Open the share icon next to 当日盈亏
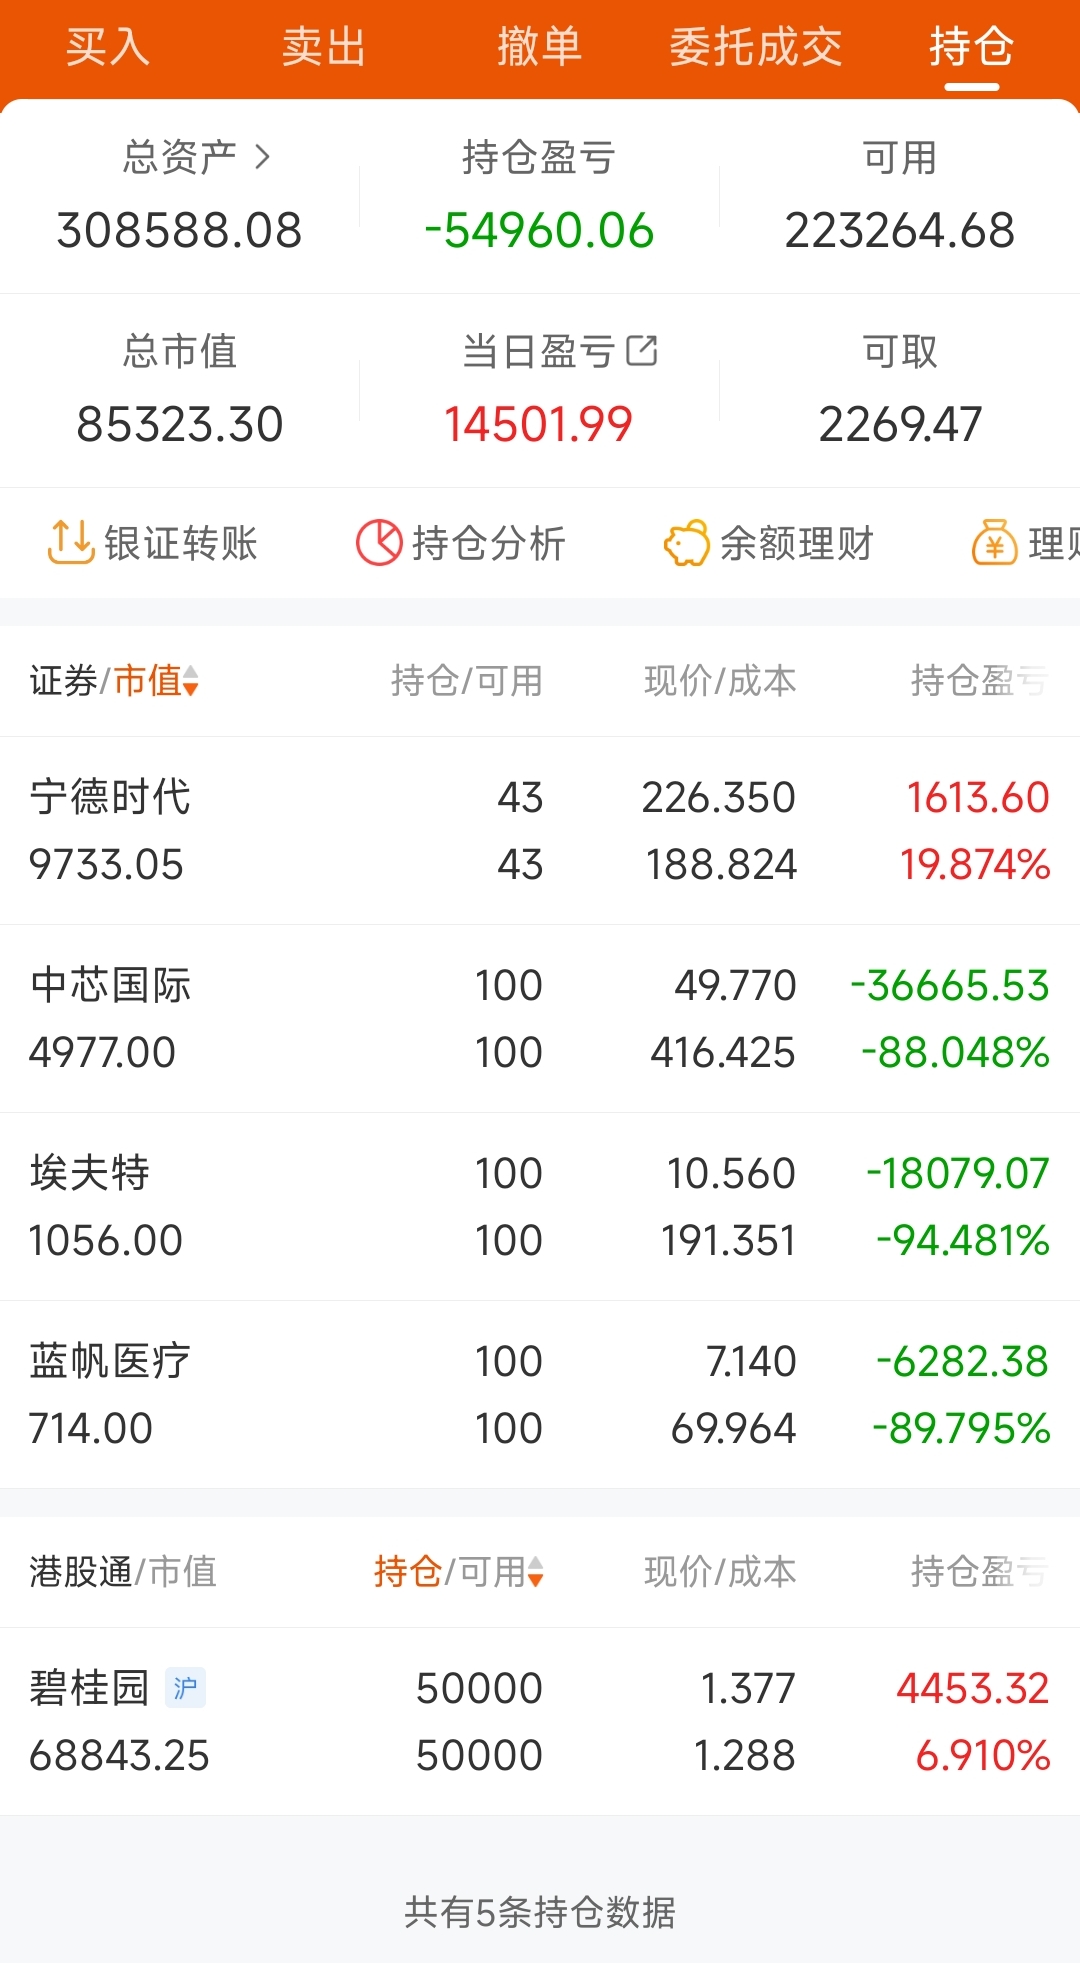 coord(642,351)
